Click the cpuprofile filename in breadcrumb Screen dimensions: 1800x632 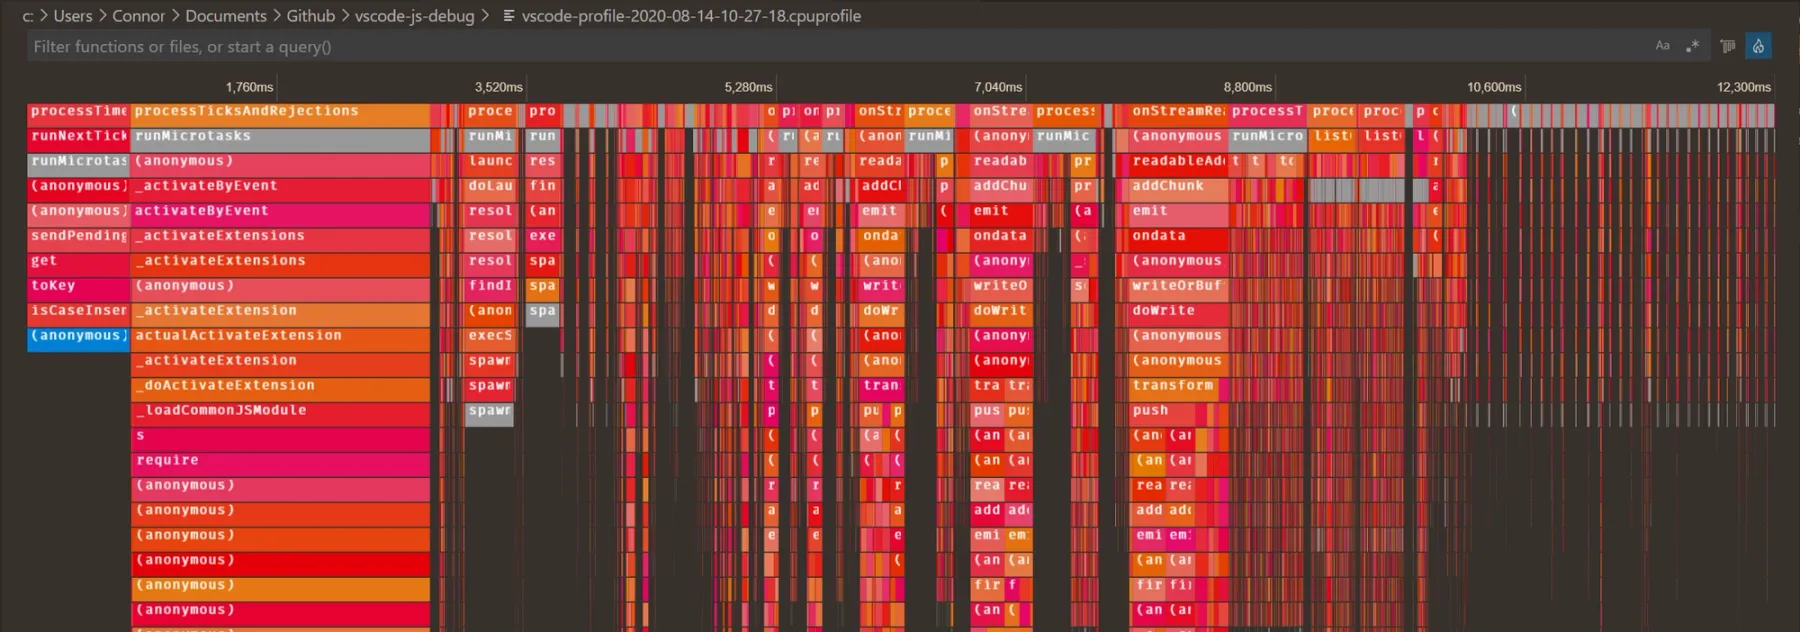tap(691, 16)
